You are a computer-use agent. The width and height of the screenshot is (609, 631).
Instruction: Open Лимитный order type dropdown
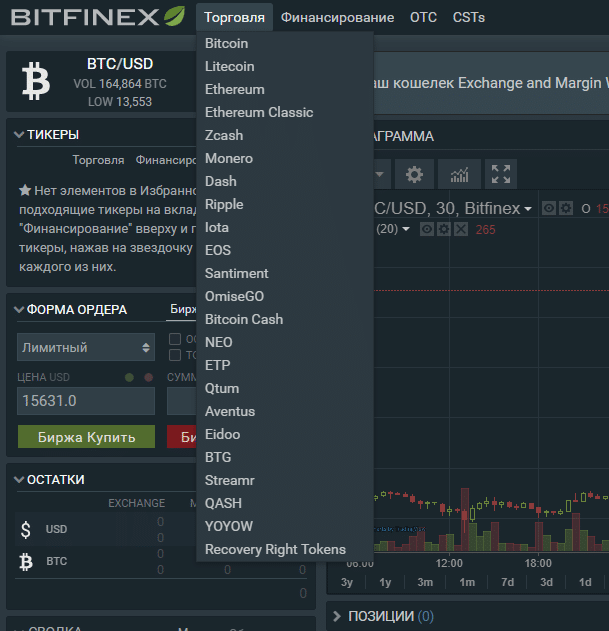(86, 347)
